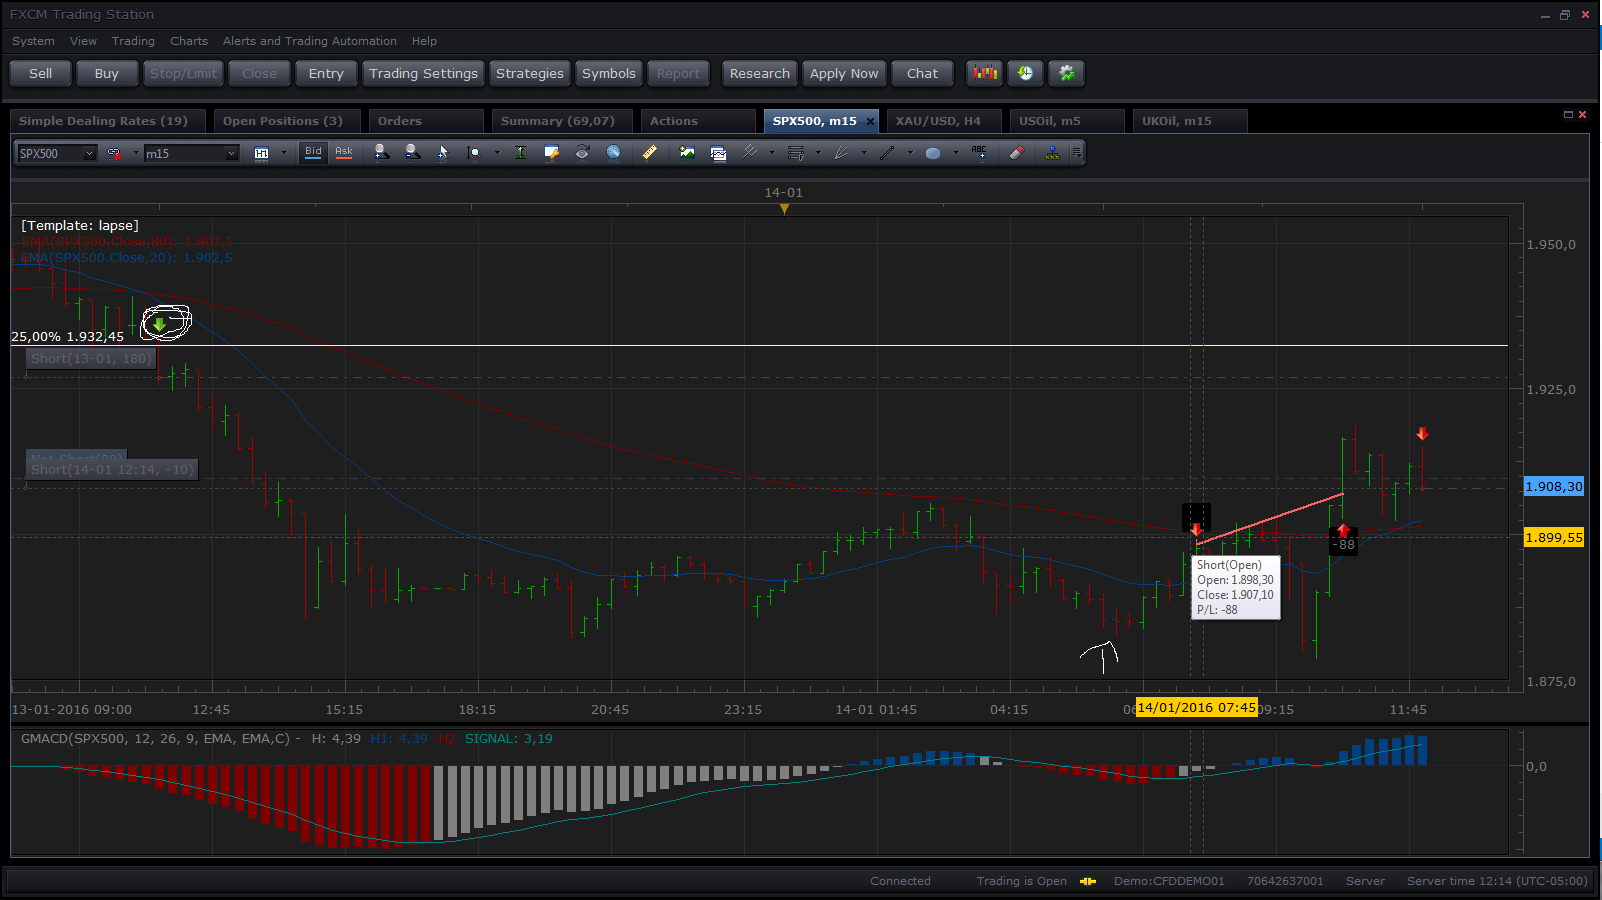This screenshot has width=1602, height=900.
Task: Click the unlink chart chain icon
Action: click(114, 153)
